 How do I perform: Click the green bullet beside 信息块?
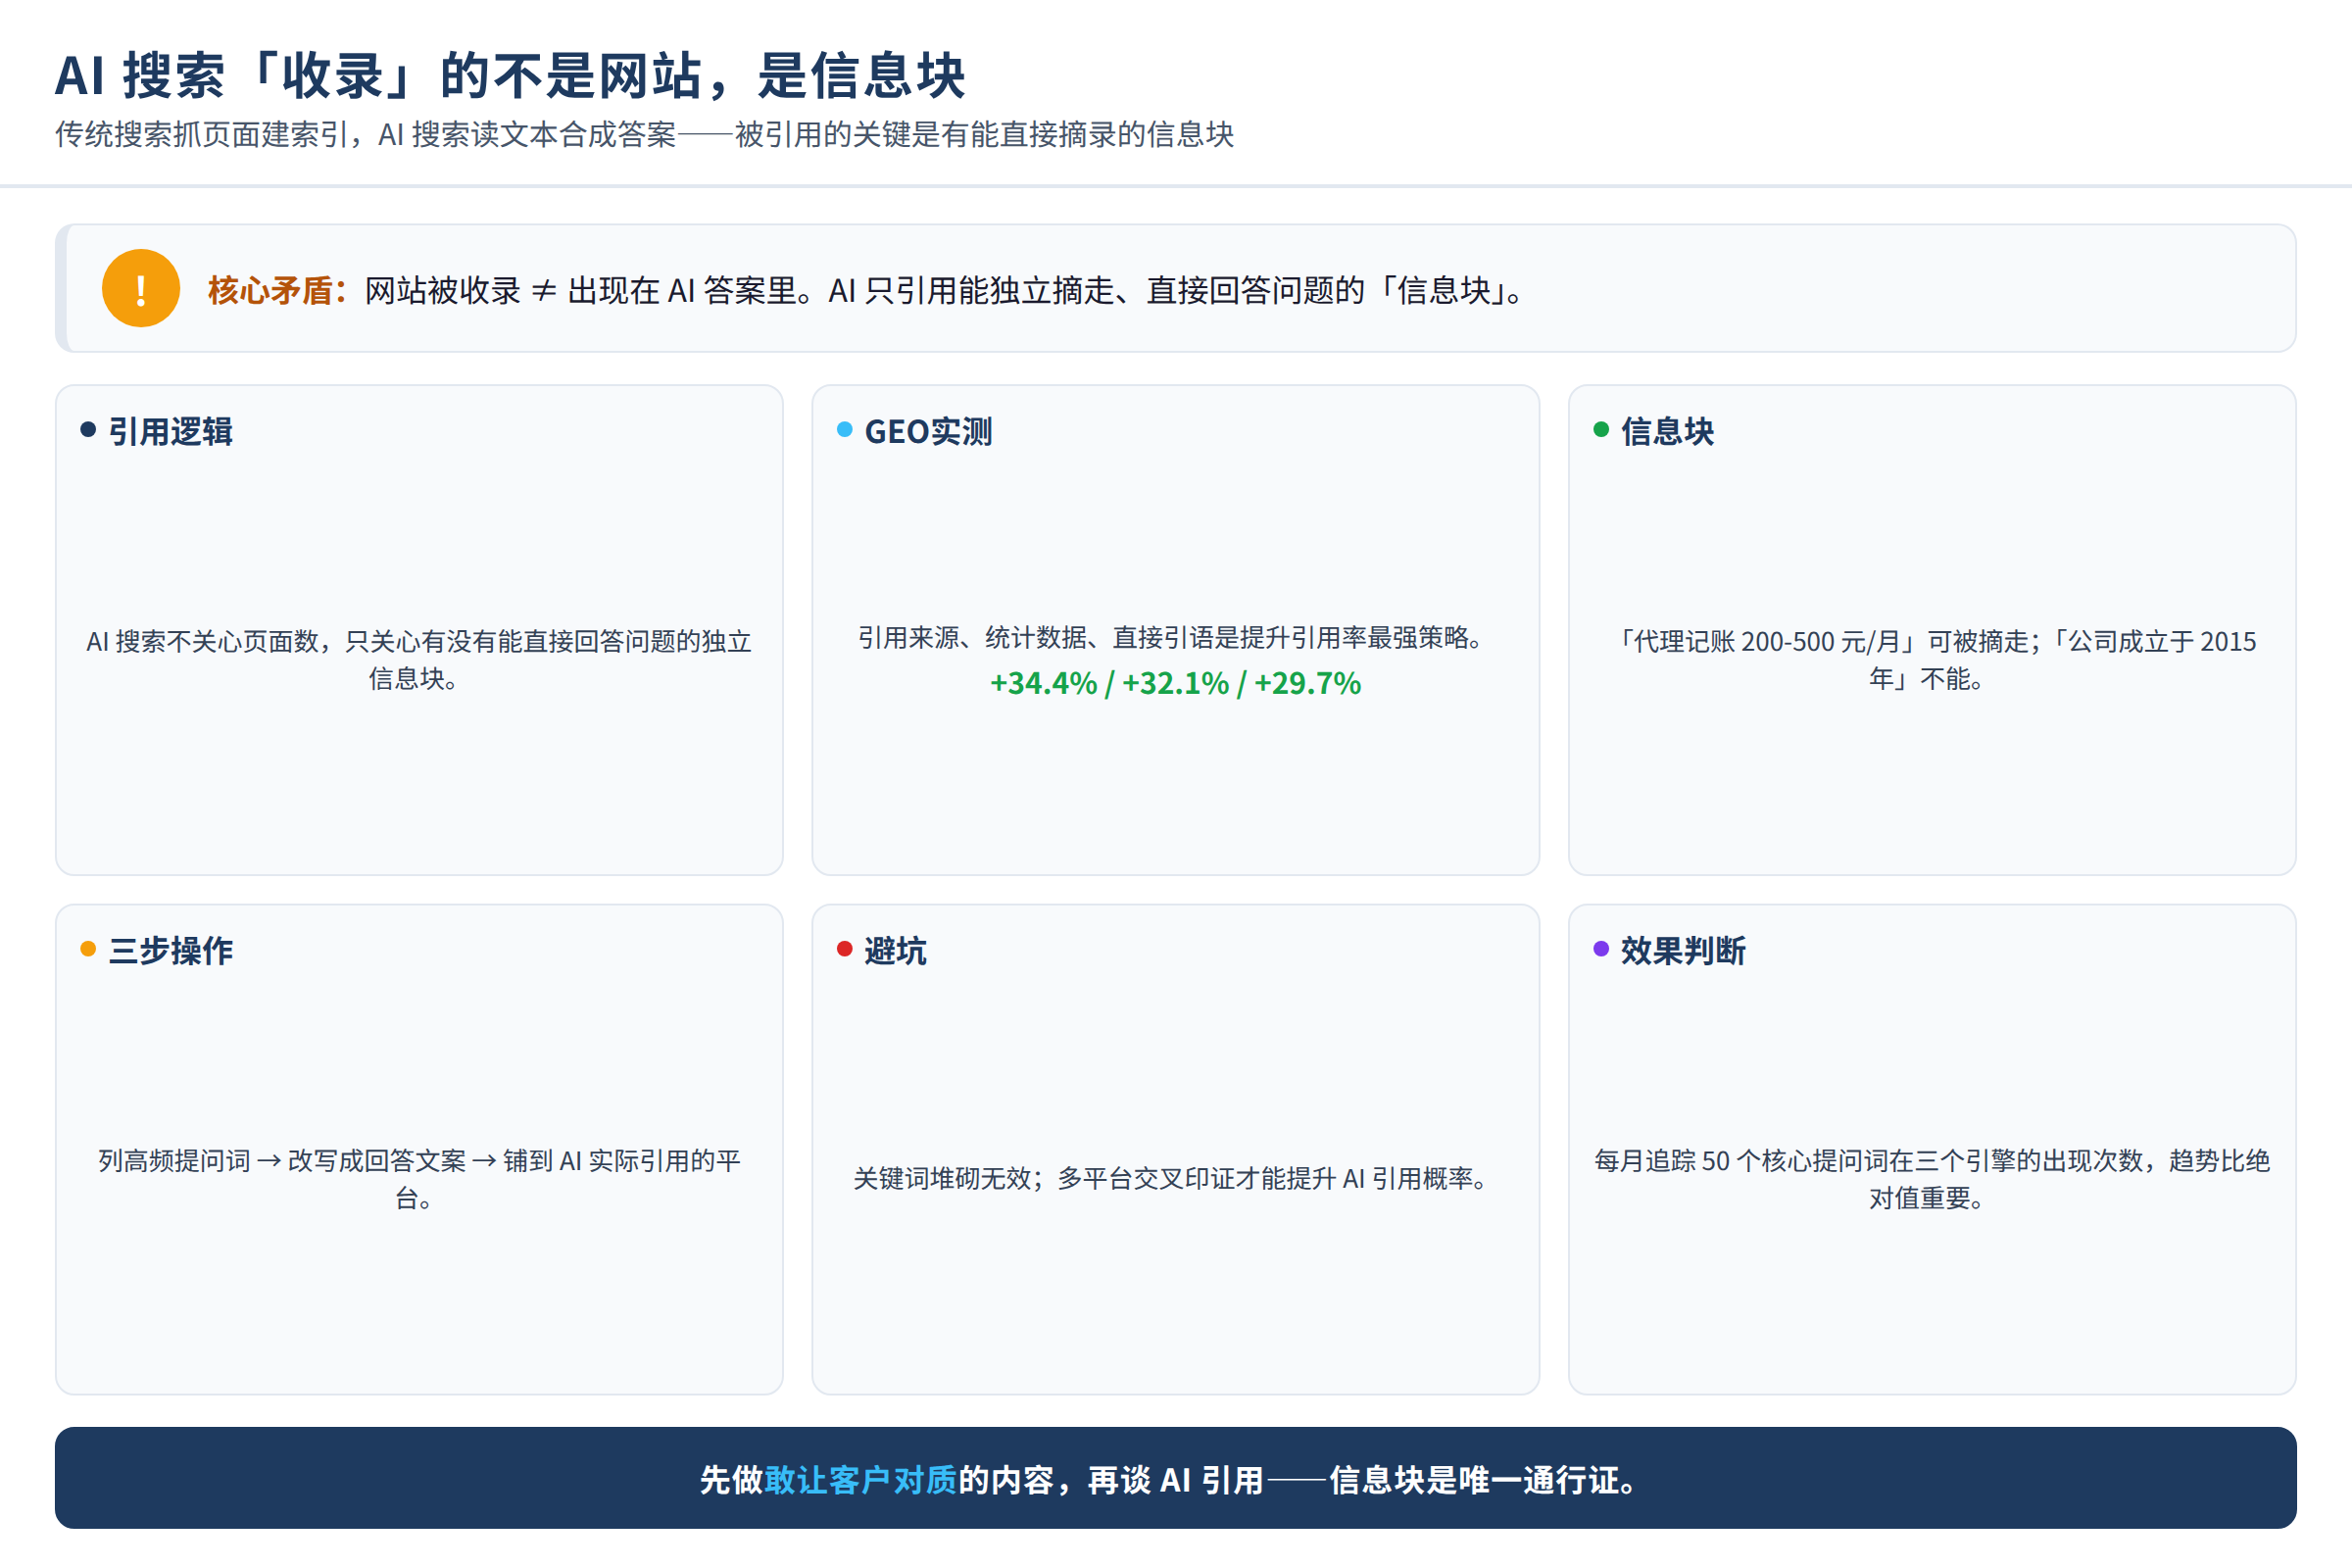[1601, 430]
